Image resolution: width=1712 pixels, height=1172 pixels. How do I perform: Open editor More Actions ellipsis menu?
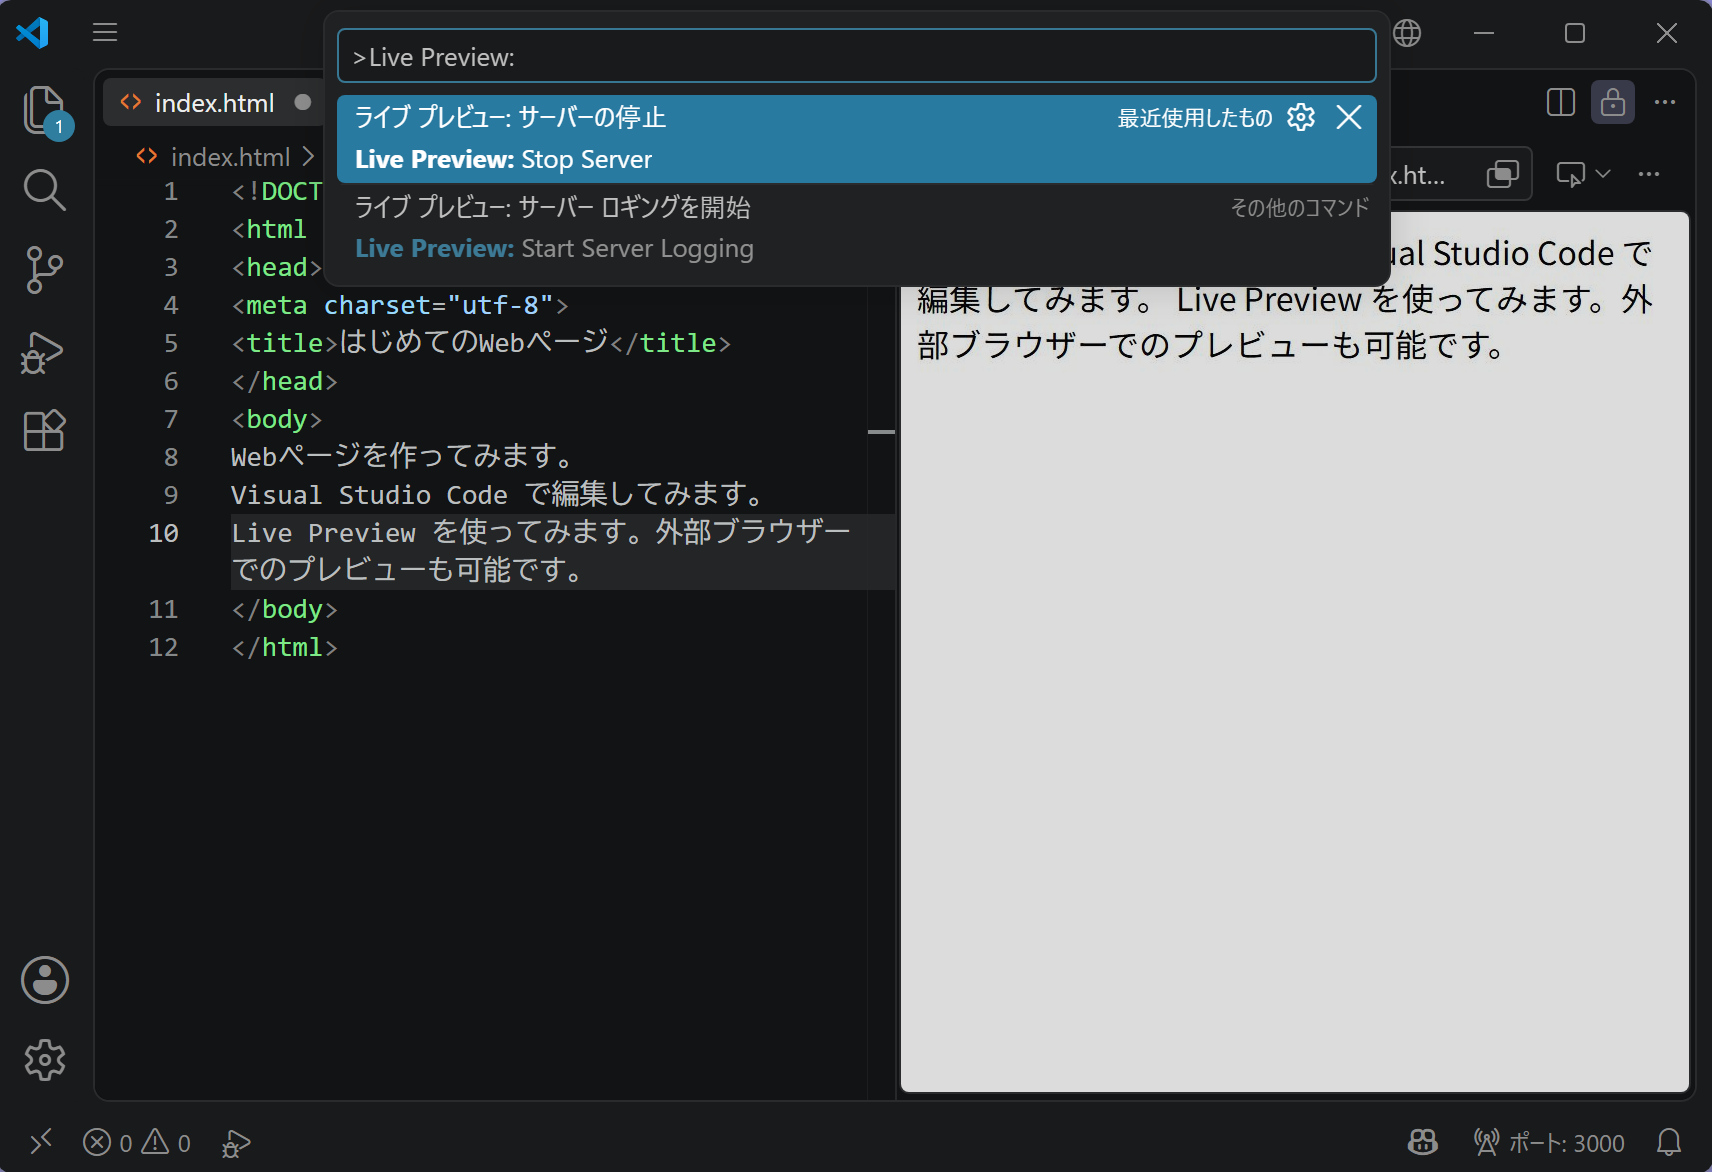pos(1665,102)
